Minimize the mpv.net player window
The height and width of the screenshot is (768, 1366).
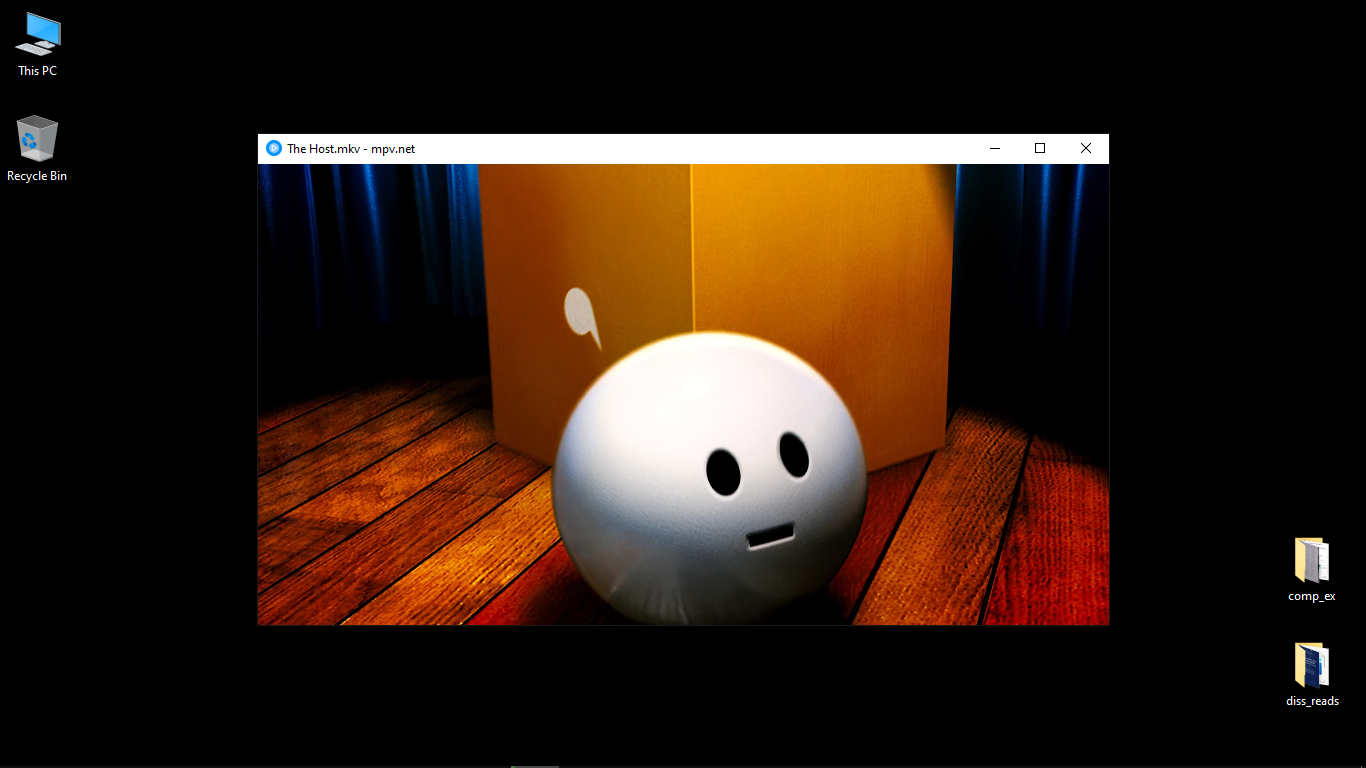(x=994, y=147)
